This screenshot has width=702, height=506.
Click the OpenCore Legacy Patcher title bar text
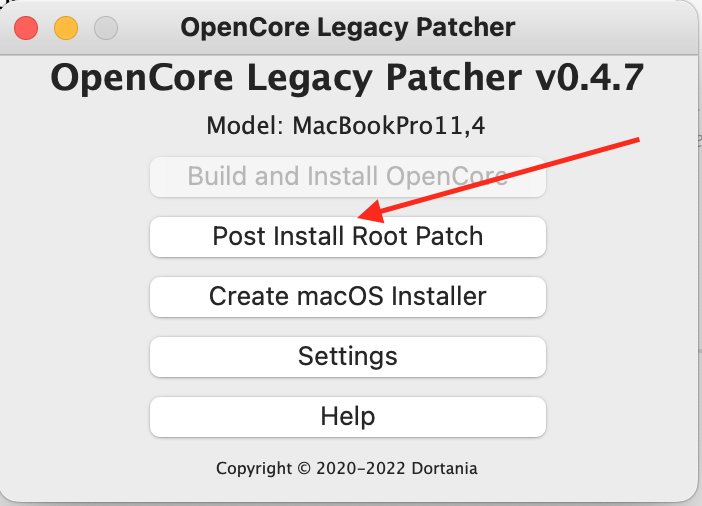(x=348, y=28)
